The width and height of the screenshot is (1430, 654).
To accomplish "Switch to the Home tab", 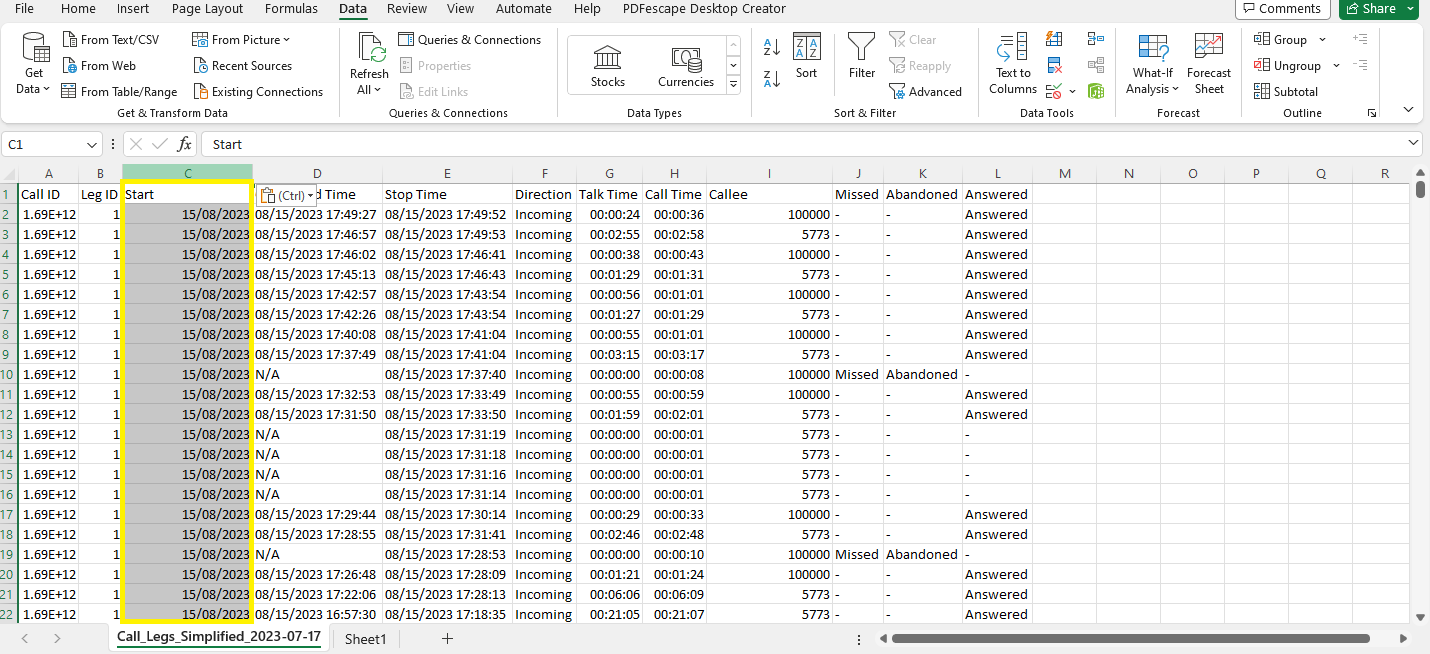I will [x=78, y=9].
